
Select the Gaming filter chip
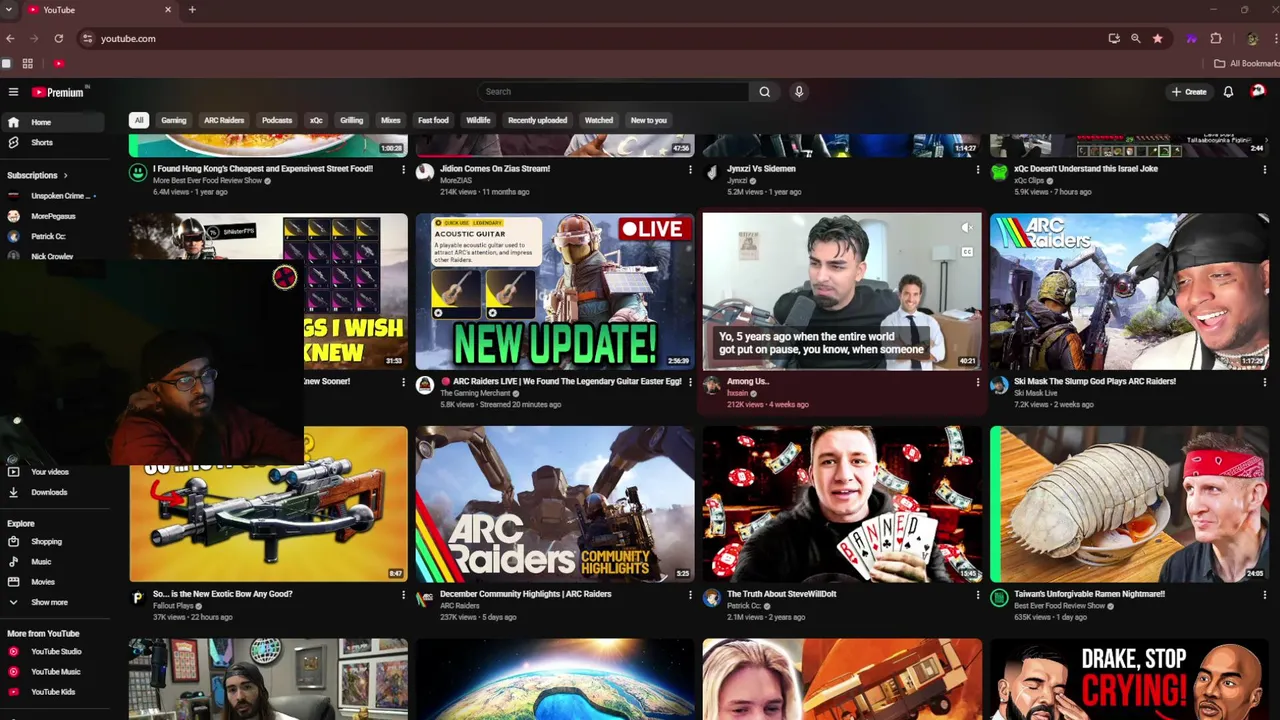tap(174, 120)
